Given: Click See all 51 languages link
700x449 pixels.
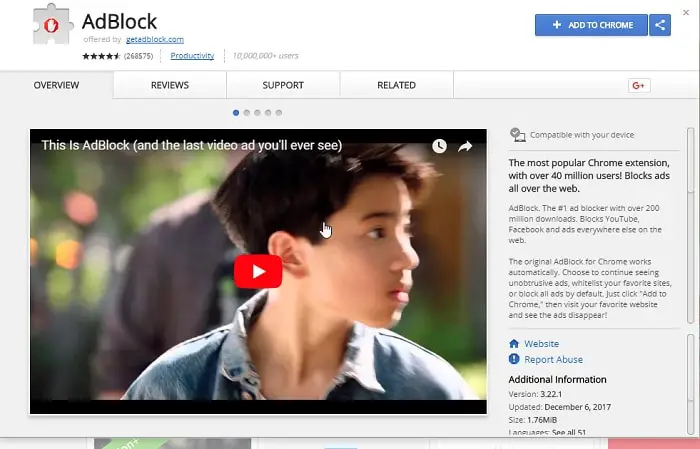Looking at the screenshot, I should pyautogui.click(x=568, y=432).
